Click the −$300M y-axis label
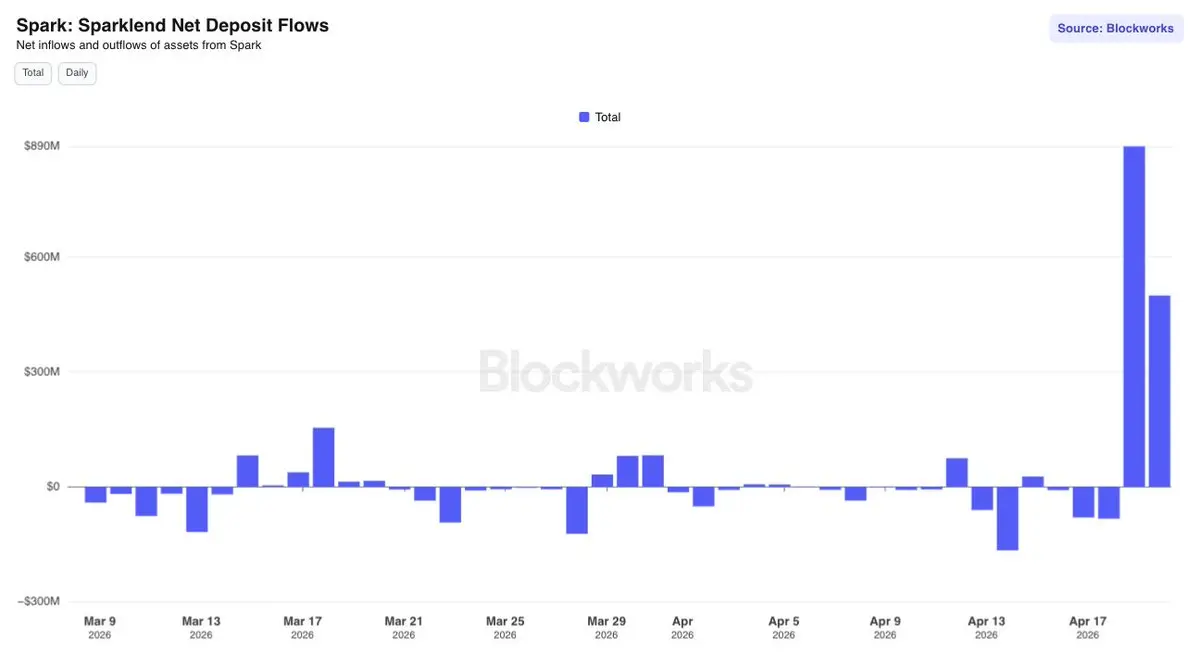 click(40, 601)
